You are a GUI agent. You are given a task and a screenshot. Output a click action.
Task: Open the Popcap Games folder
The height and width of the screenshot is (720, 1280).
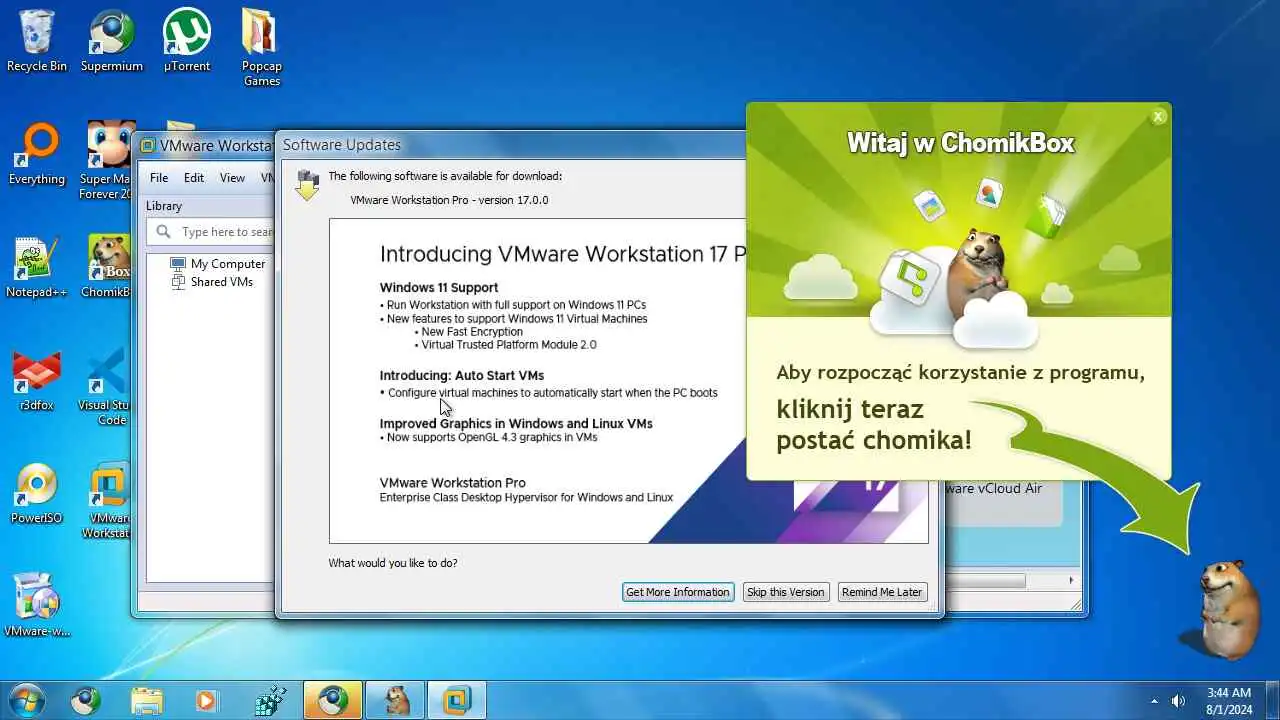click(261, 48)
